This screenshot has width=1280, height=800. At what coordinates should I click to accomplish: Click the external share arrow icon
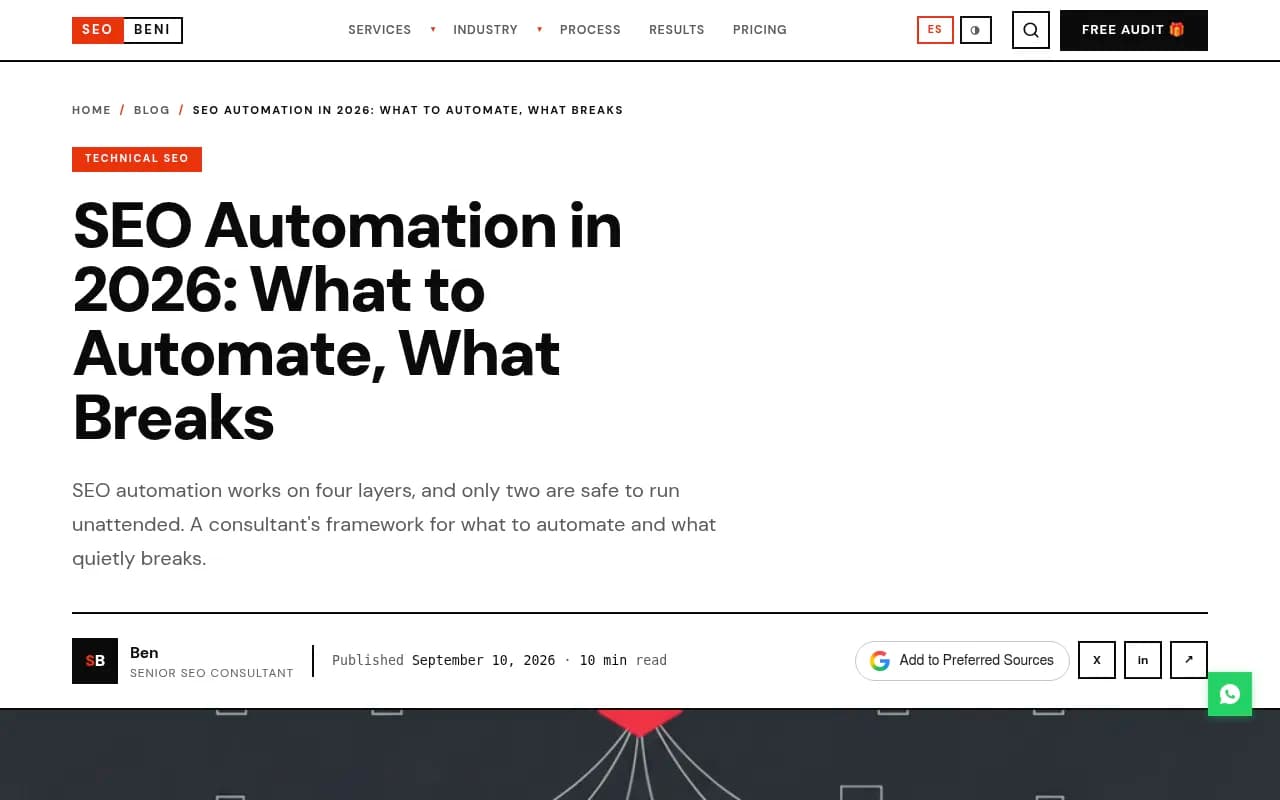[1189, 660]
